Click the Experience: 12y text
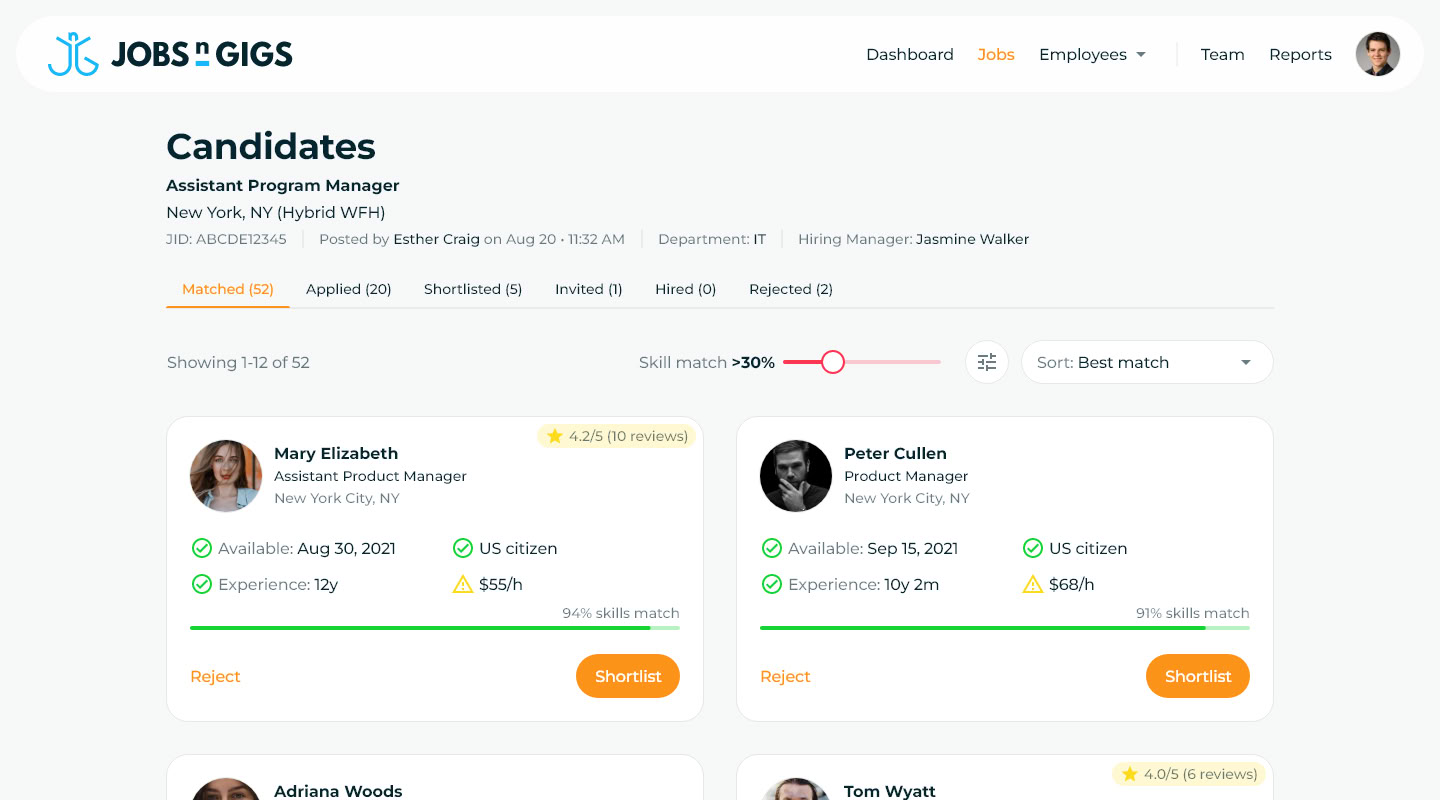1440x800 pixels. 278,584
